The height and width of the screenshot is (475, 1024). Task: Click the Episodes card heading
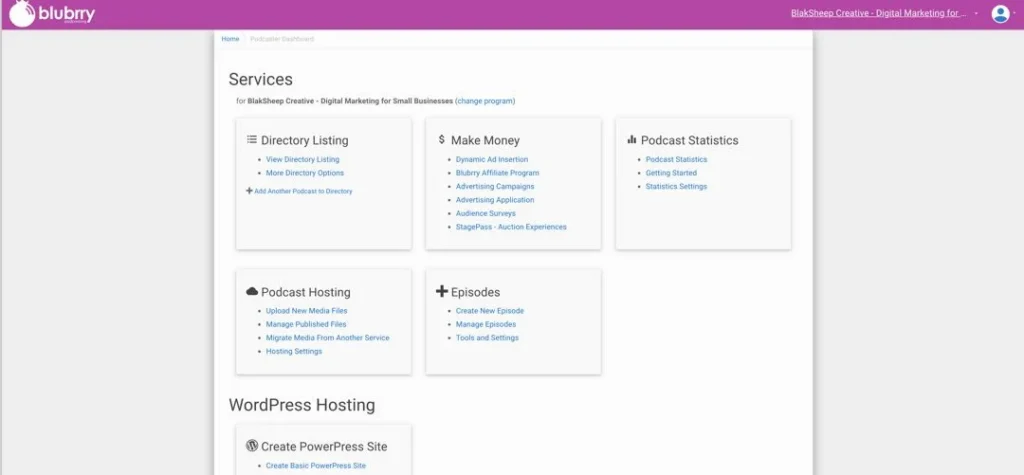click(x=475, y=292)
